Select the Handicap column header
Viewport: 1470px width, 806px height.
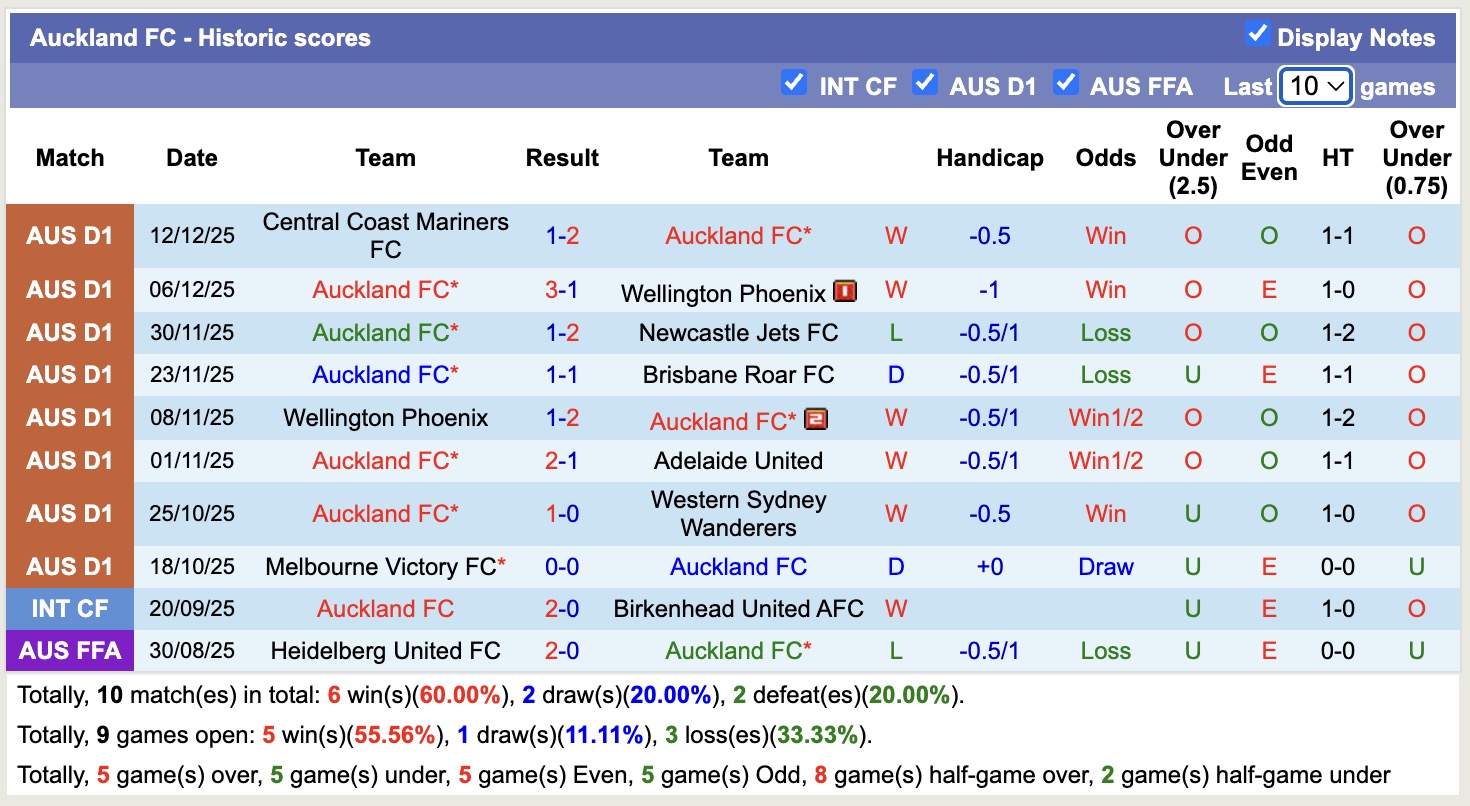pos(989,157)
